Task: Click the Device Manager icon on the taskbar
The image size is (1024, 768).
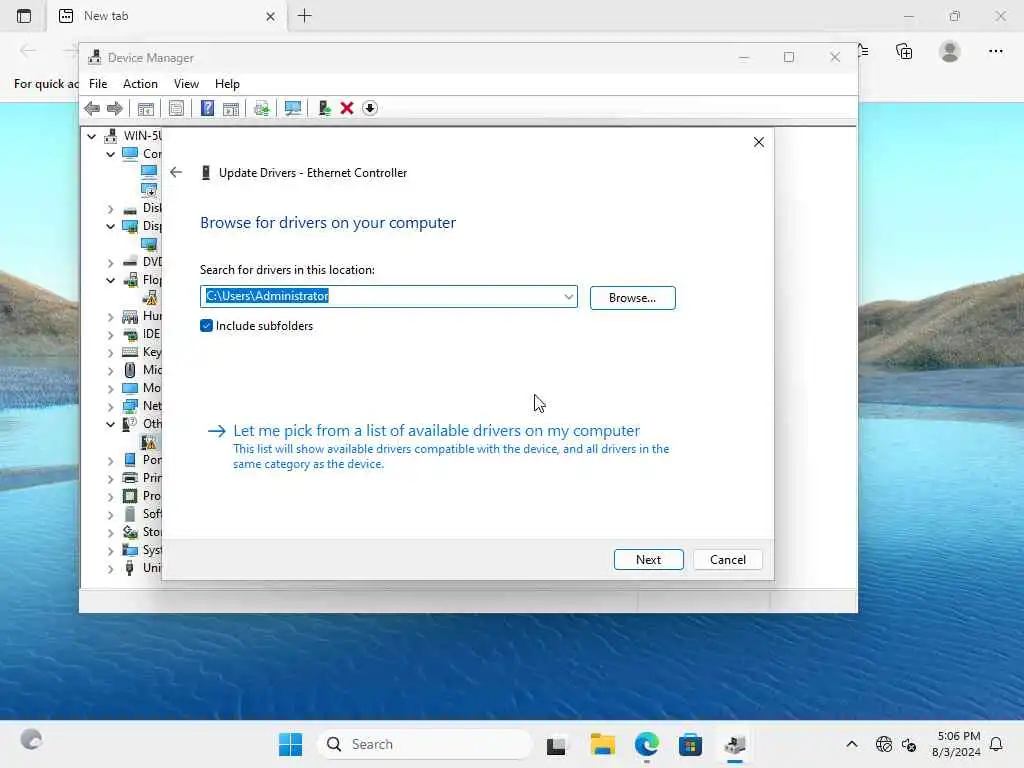Action: click(735, 744)
